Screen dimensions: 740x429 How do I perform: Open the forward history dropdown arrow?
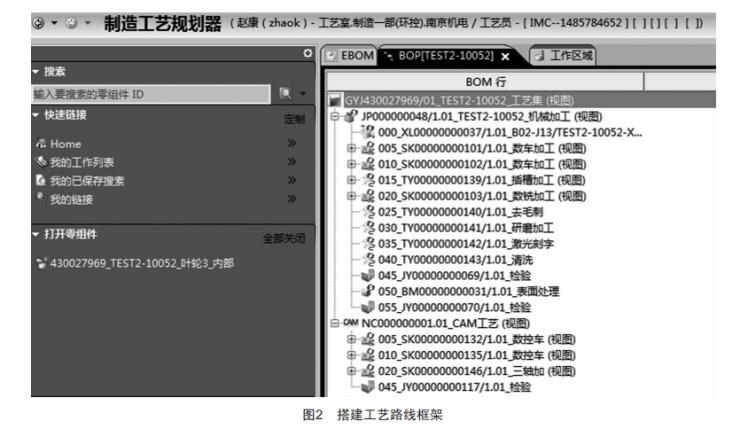87,23
